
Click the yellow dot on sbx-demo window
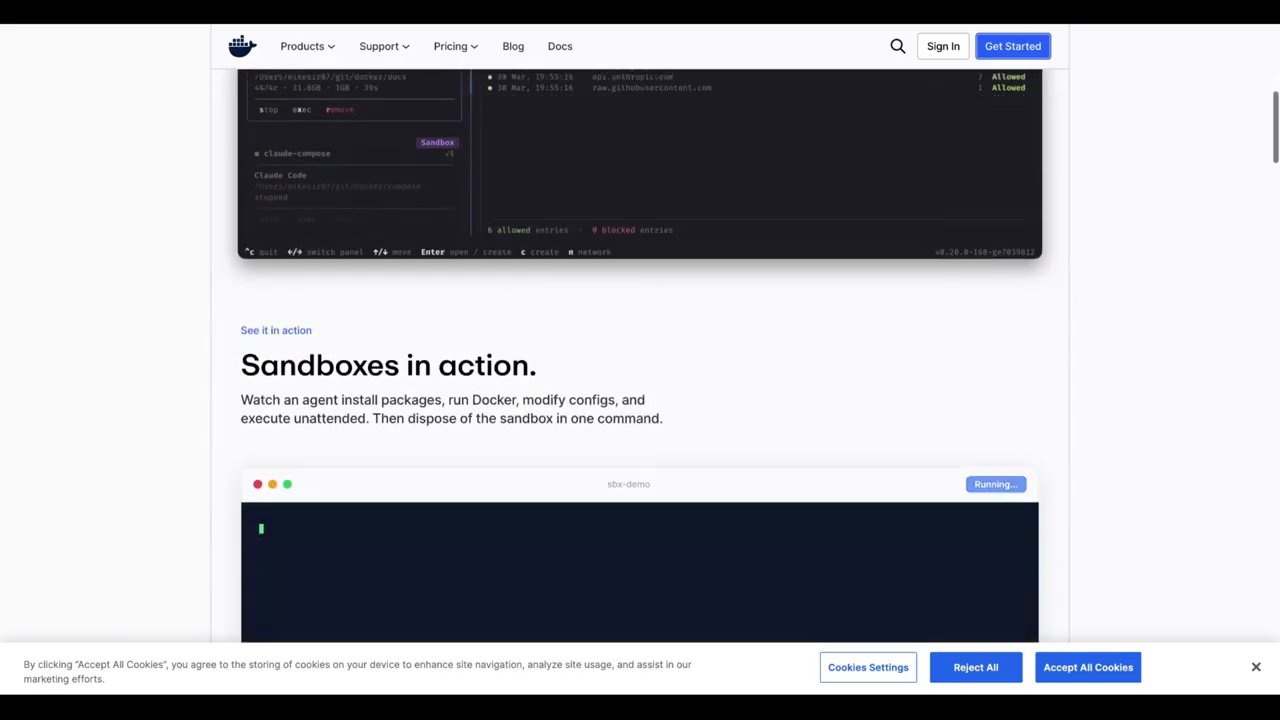click(272, 484)
